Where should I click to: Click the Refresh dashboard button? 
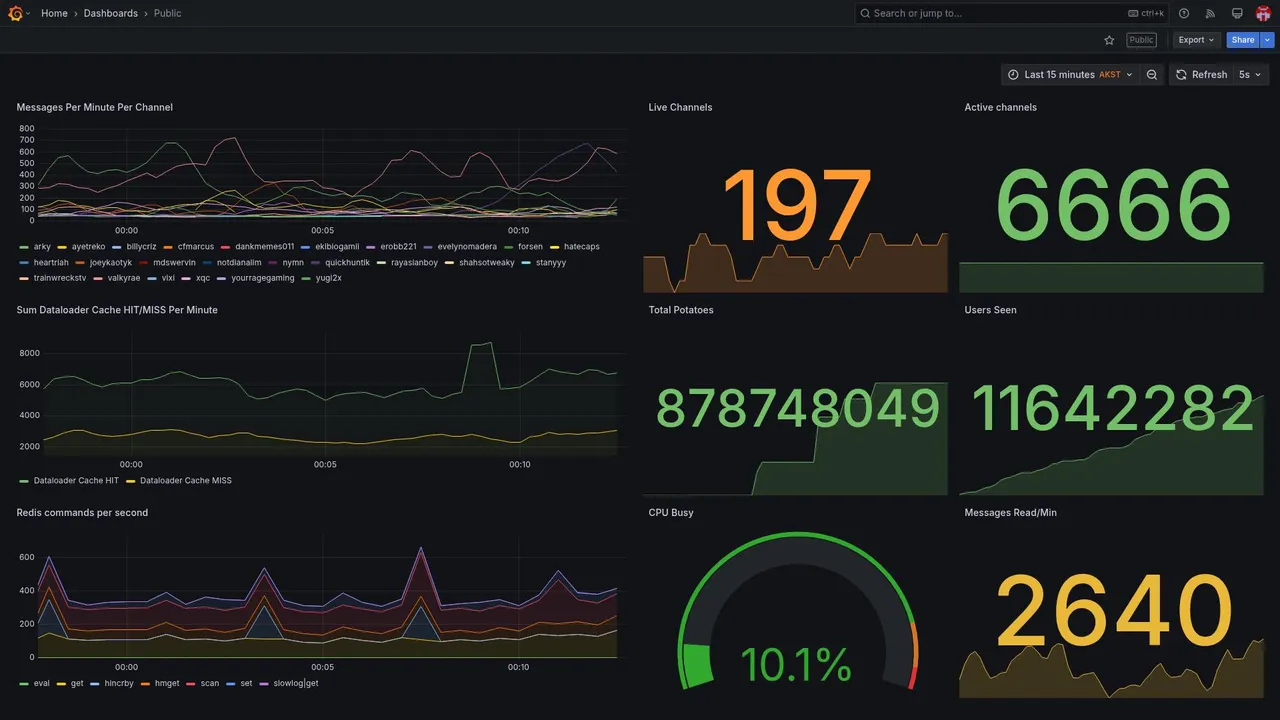[1201, 75]
